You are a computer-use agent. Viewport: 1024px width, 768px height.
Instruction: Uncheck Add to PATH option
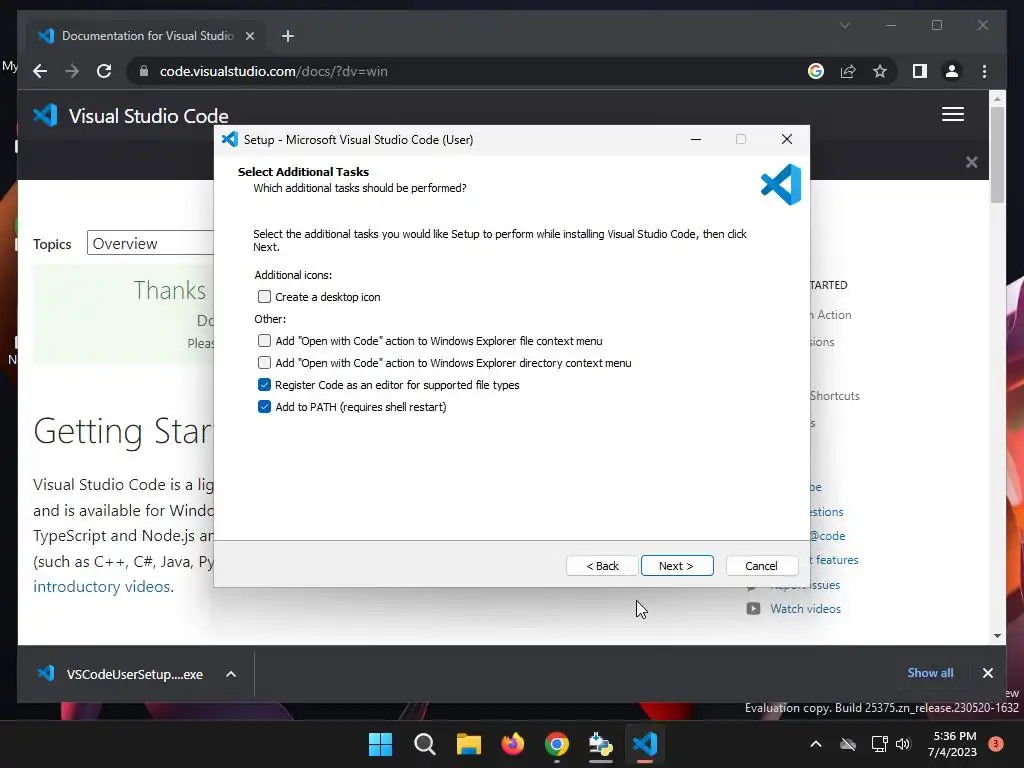point(264,406)
